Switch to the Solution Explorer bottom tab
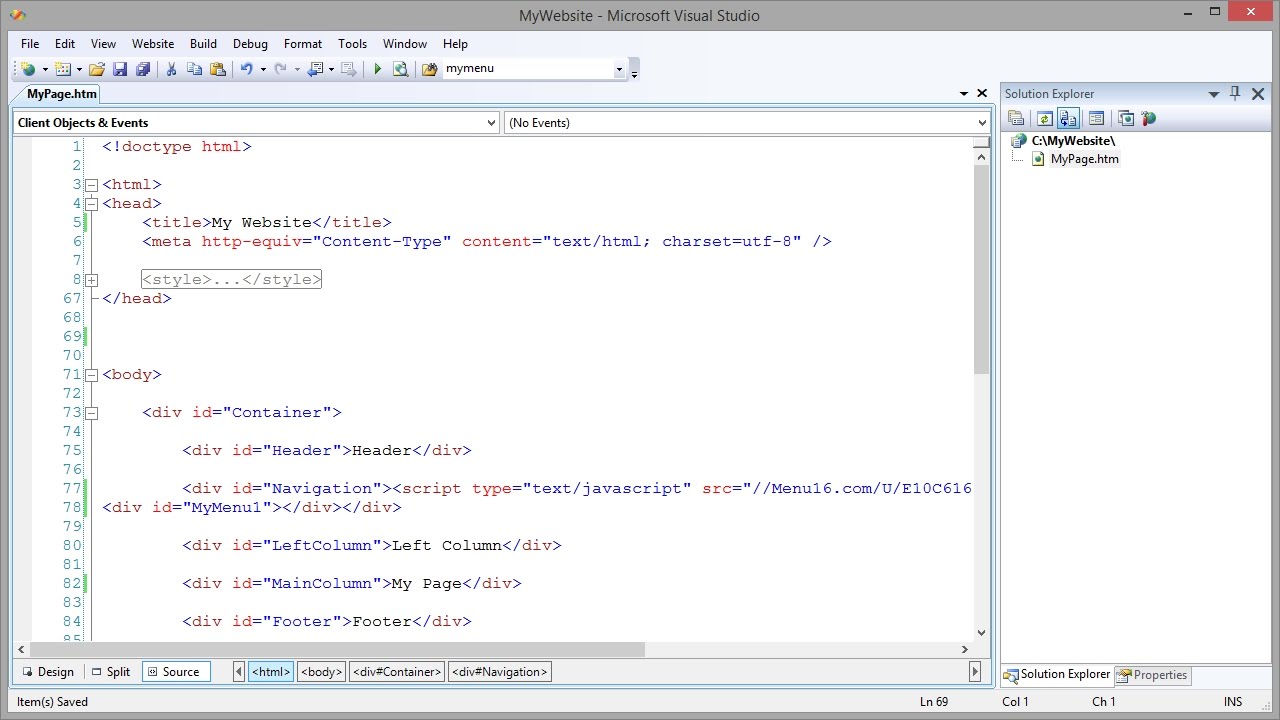The image size is (1280, 720). click(1058, 675)
